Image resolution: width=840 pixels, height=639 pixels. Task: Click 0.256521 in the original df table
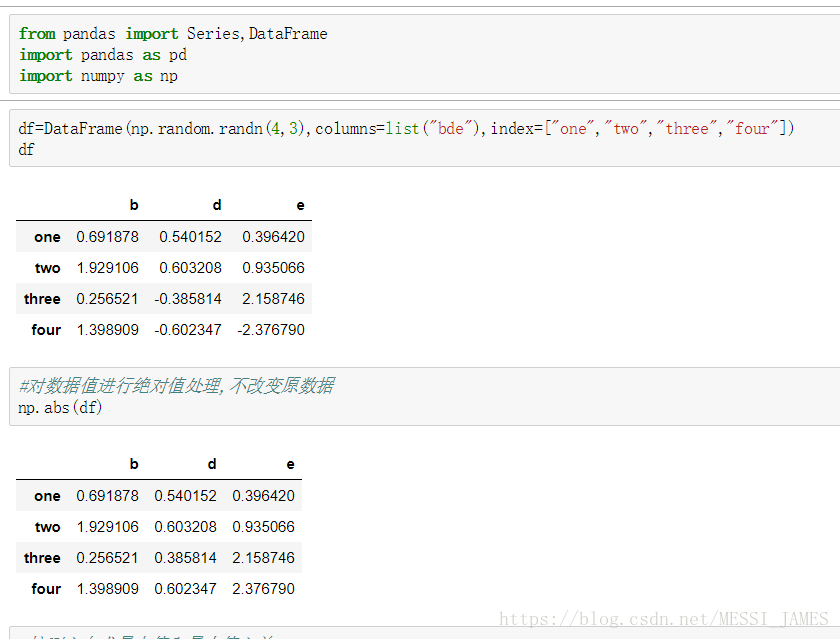107,299
